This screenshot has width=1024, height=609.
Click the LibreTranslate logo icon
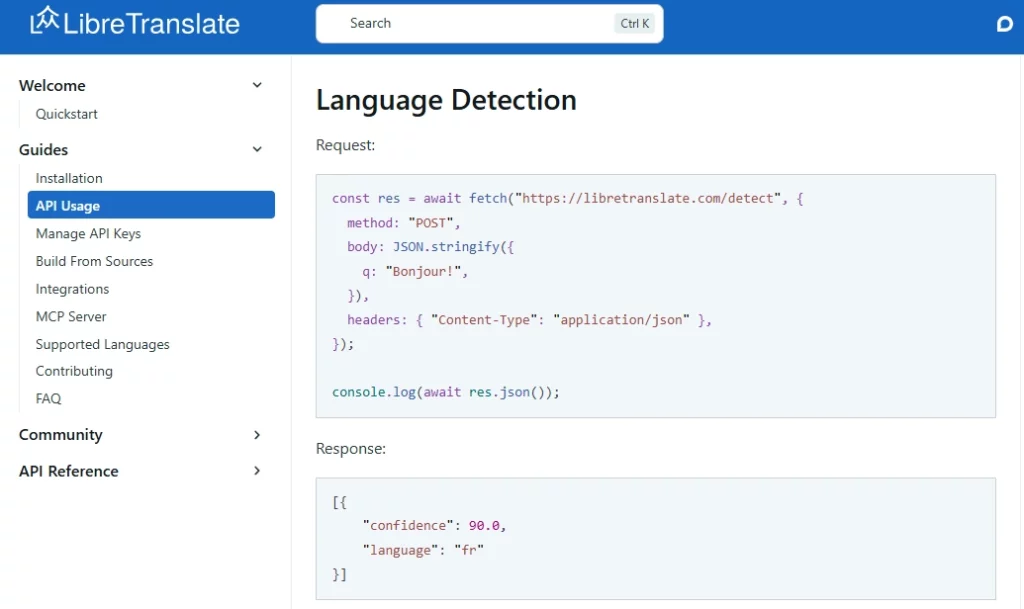pyautogui.click(x=44, y=20)
